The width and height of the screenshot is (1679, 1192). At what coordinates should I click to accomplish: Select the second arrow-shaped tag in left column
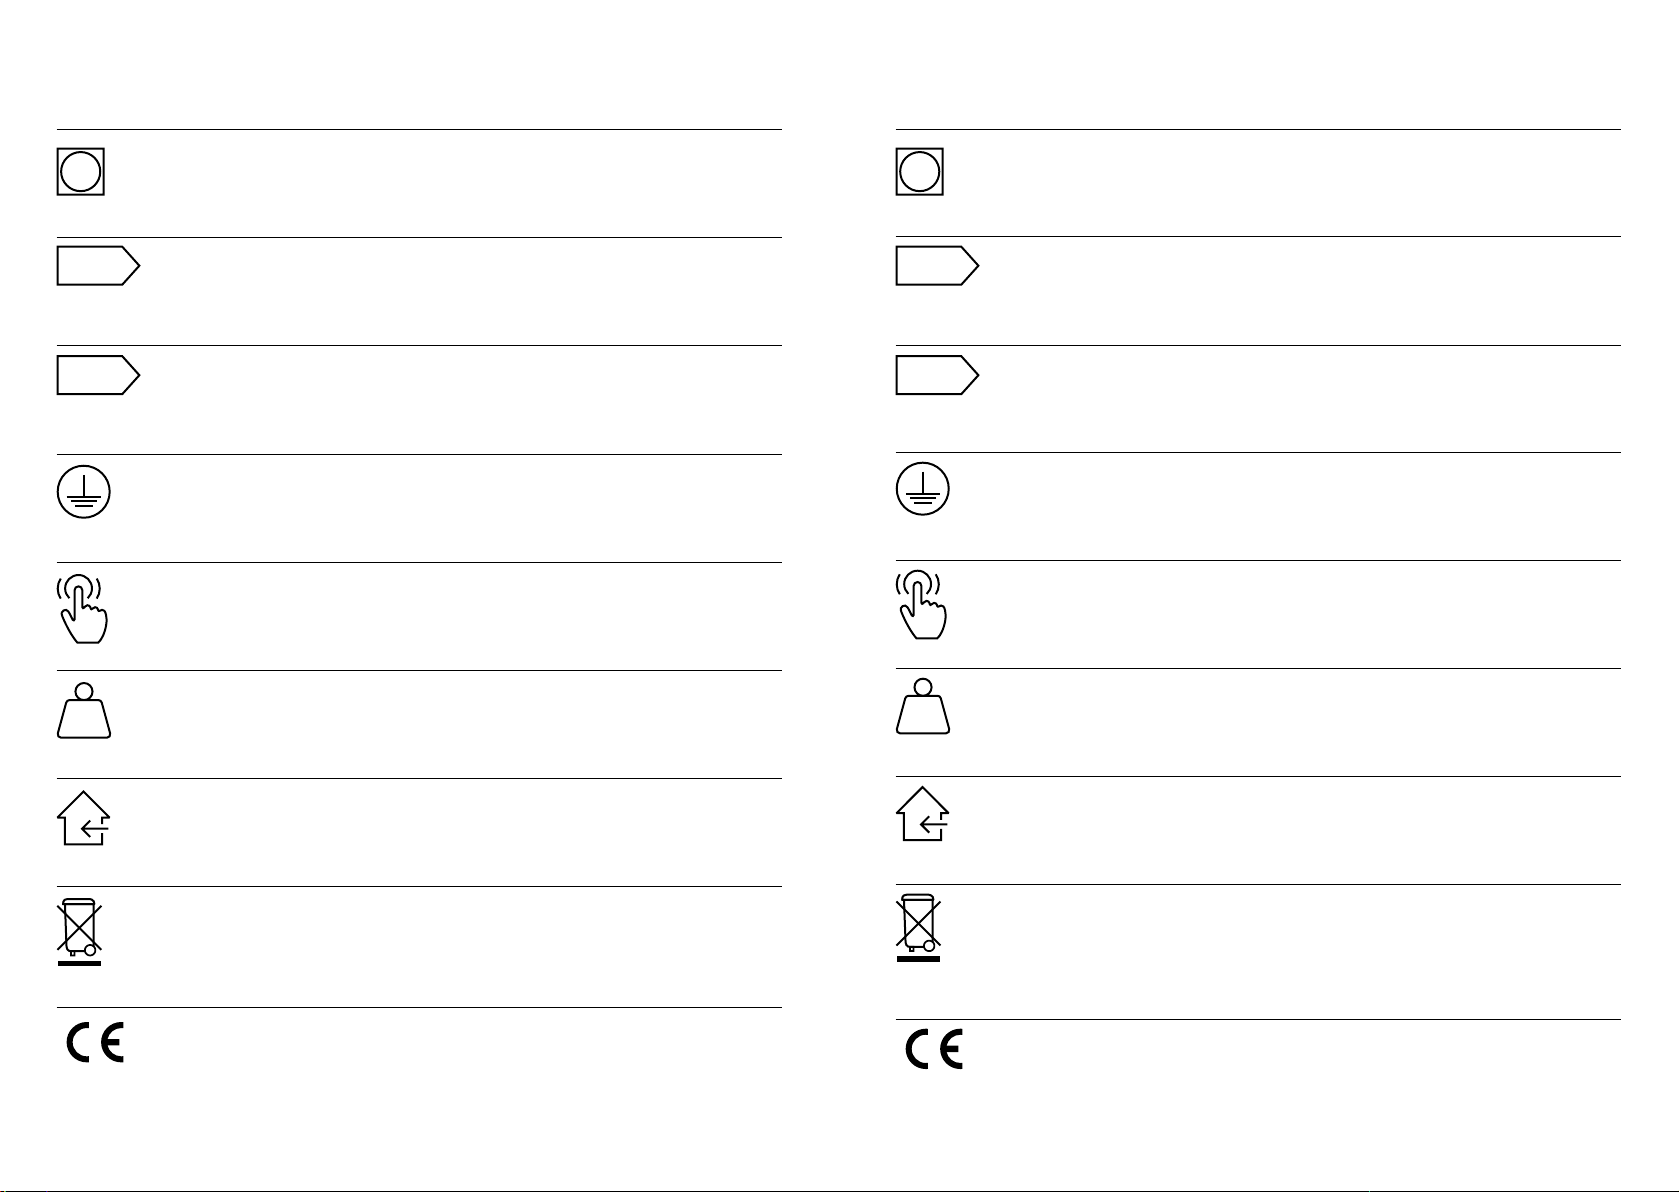point(98,375)
